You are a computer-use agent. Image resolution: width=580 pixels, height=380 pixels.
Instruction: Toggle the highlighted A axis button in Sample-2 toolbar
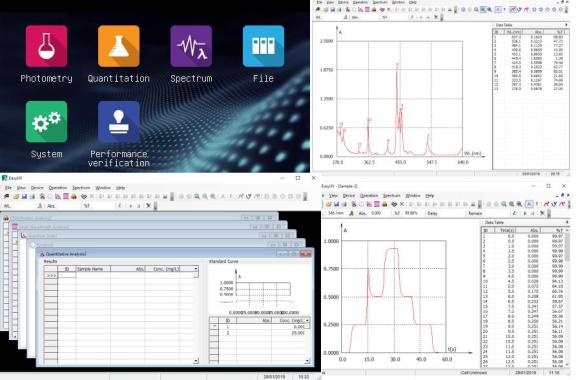tap(529, 204)
